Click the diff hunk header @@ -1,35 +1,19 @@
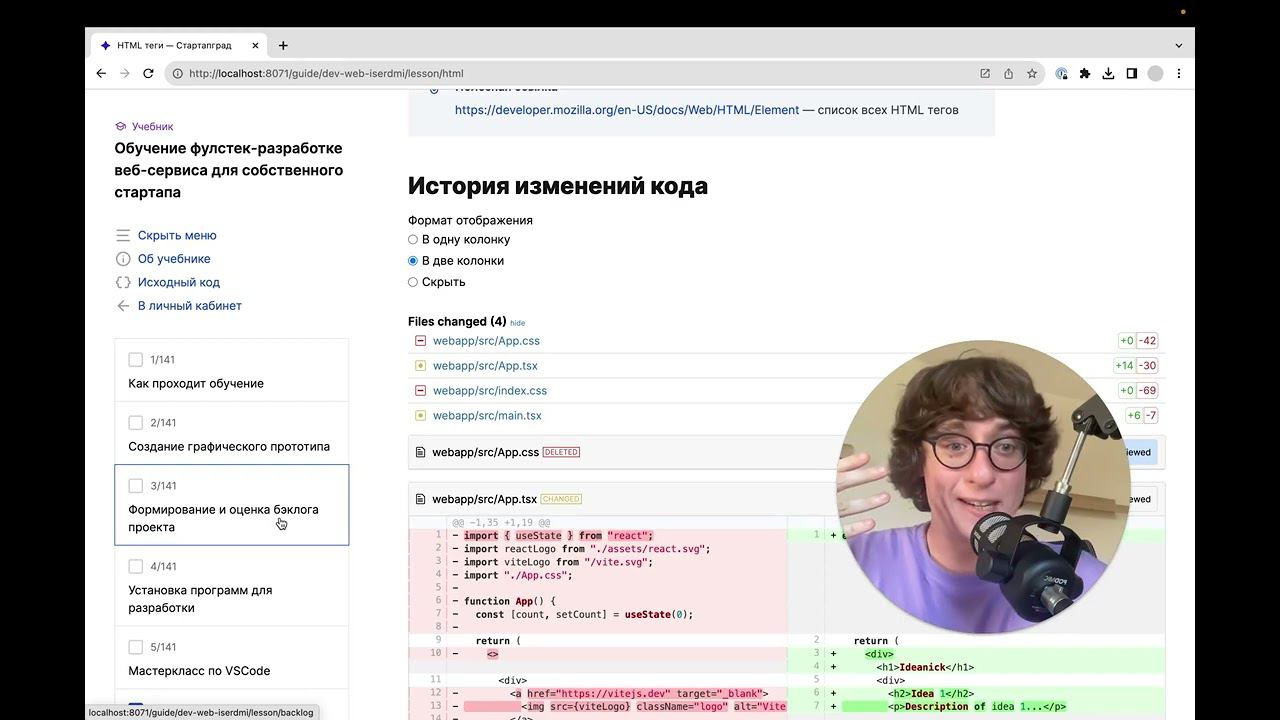The height and width of the screenshot is (720, 1280). click(x=501, y=523)
